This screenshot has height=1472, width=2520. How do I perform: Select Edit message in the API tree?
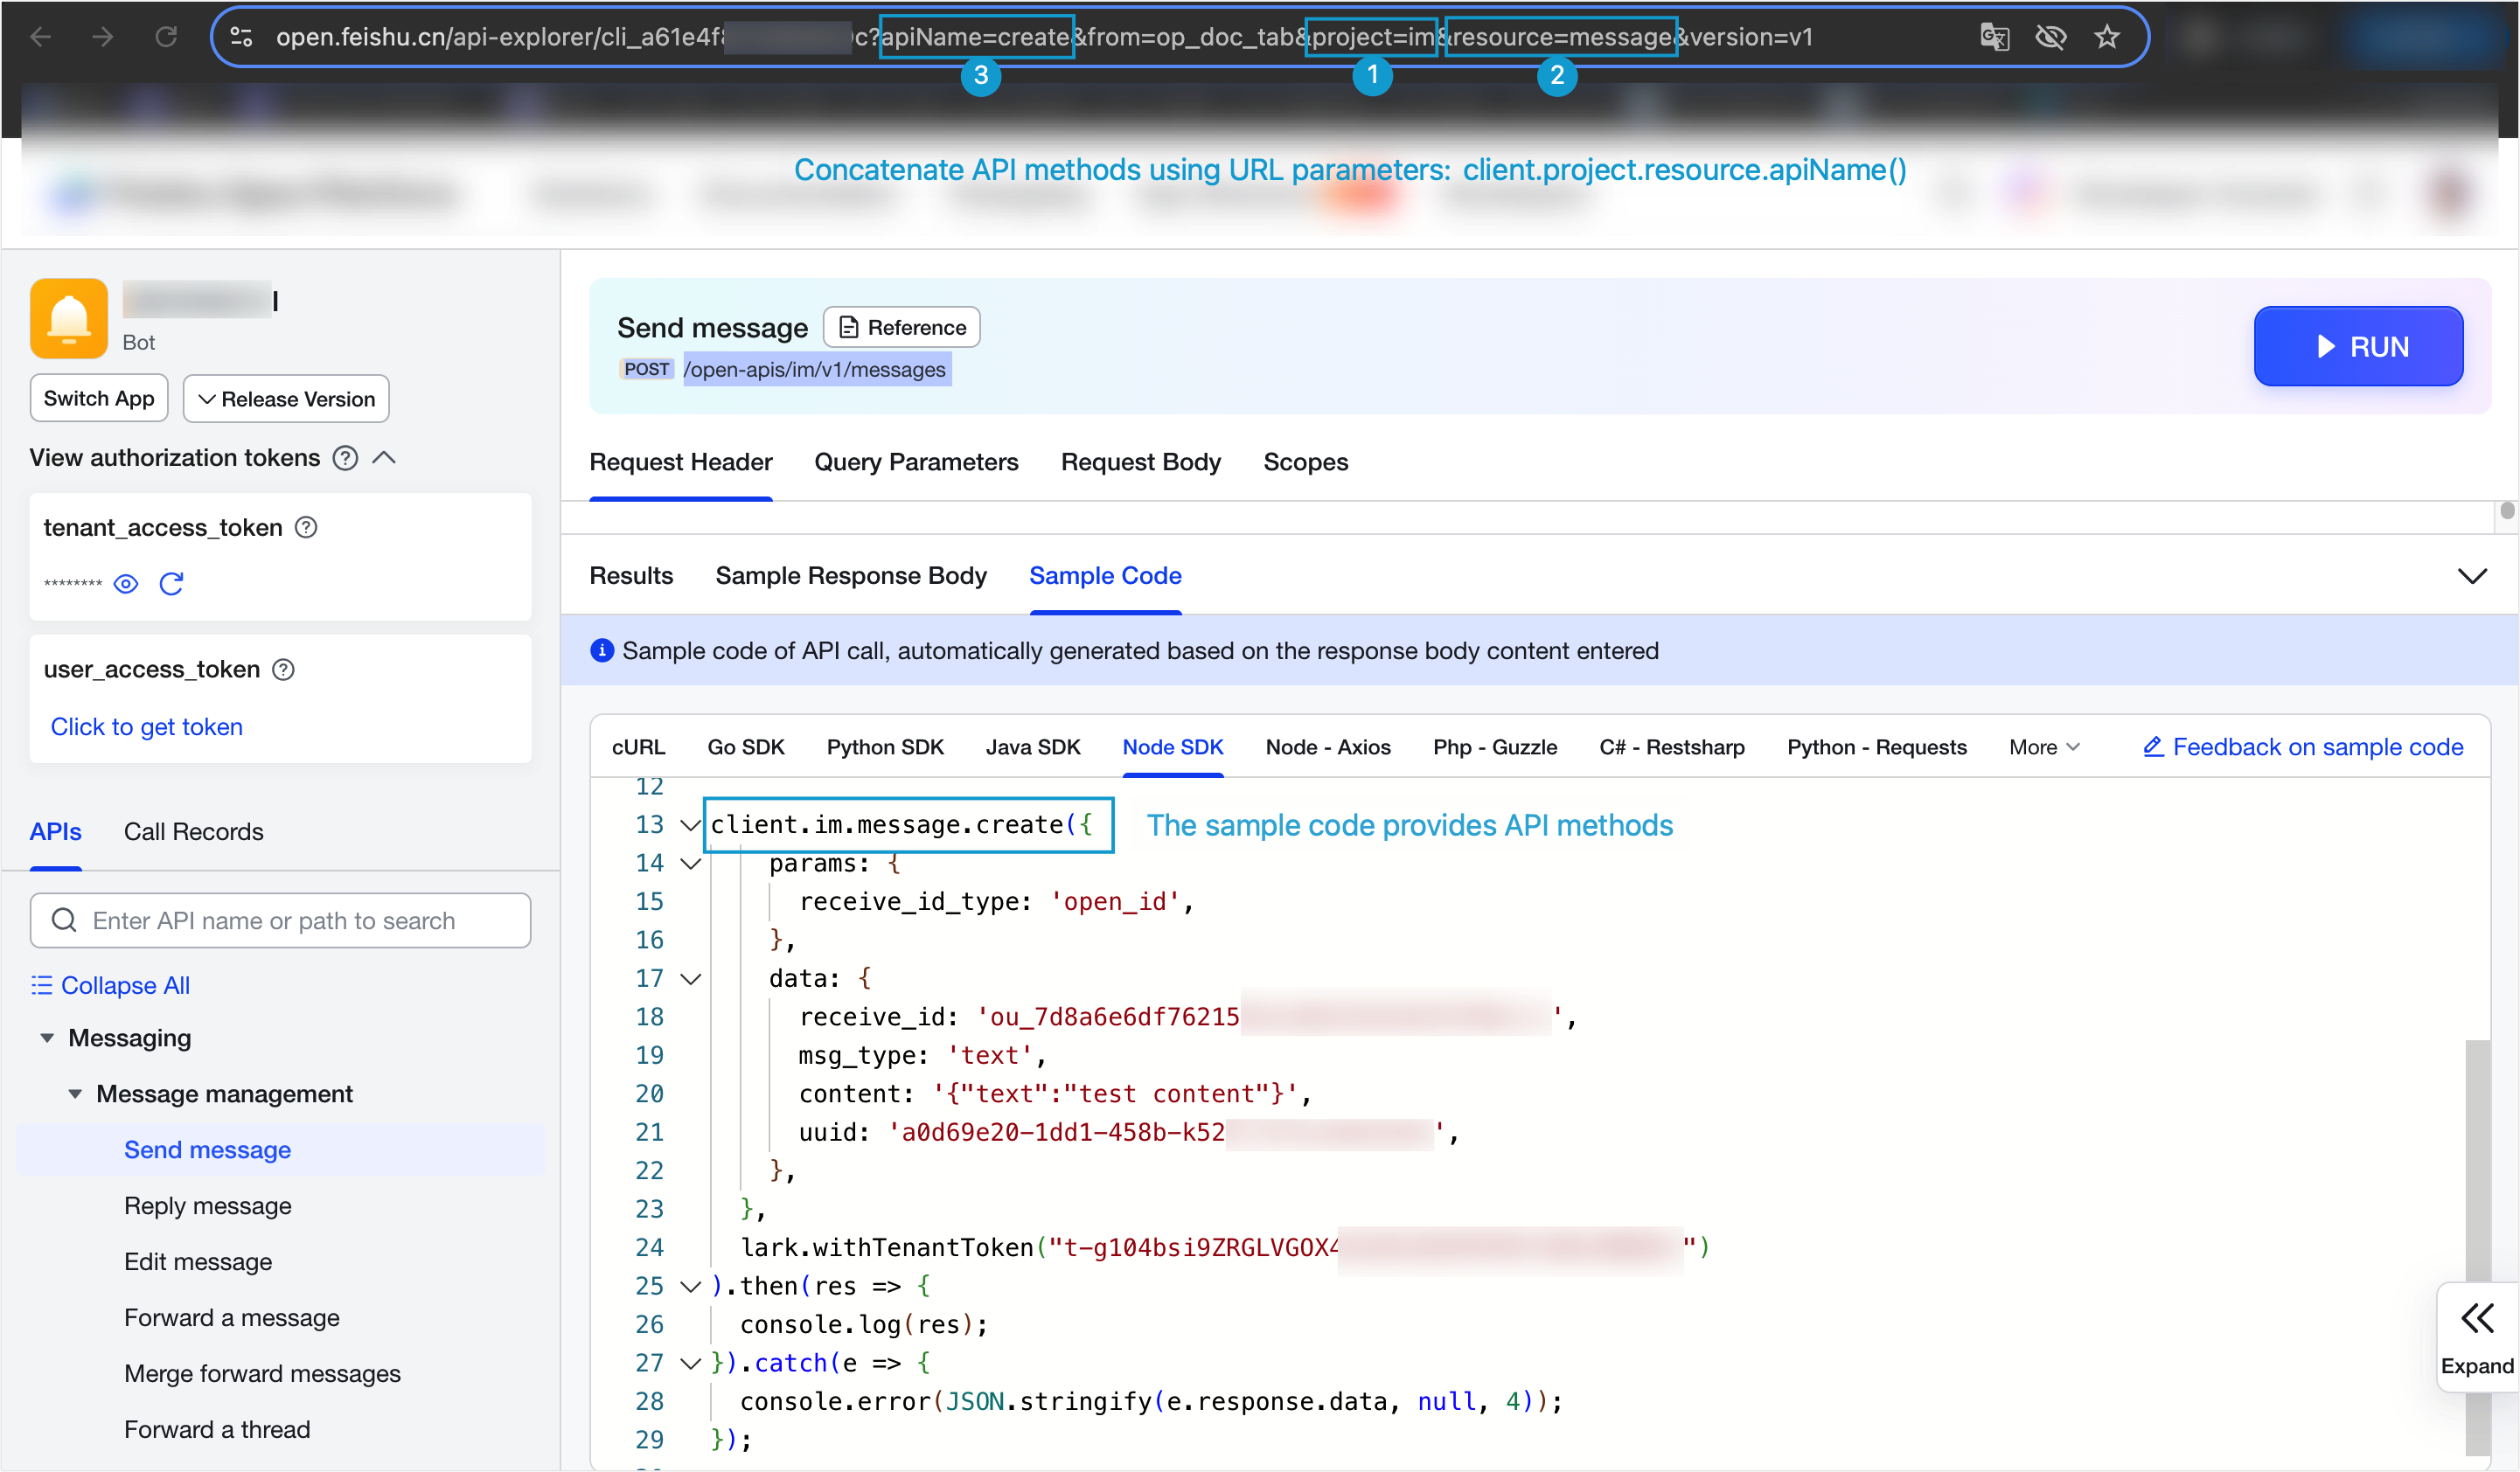click(x=198, y=1262)
